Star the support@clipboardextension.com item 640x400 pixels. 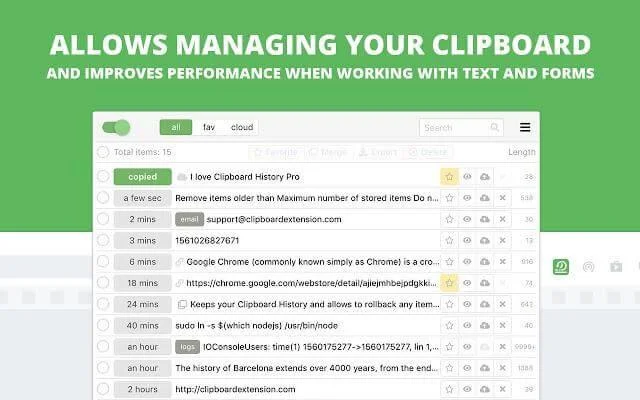(x=449, y=219)
